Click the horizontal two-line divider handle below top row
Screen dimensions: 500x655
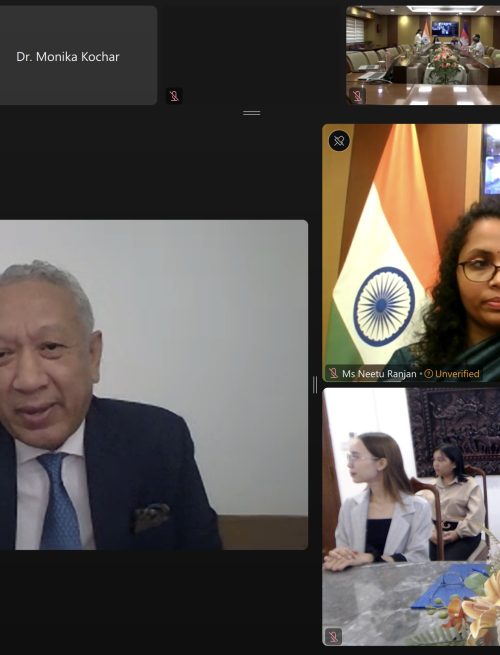(x=251, y=113)
